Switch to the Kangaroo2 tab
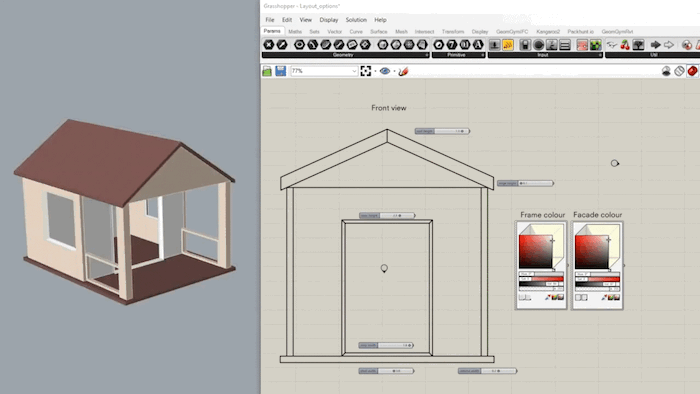Screen dimensions: 700x394 (548, 32)
